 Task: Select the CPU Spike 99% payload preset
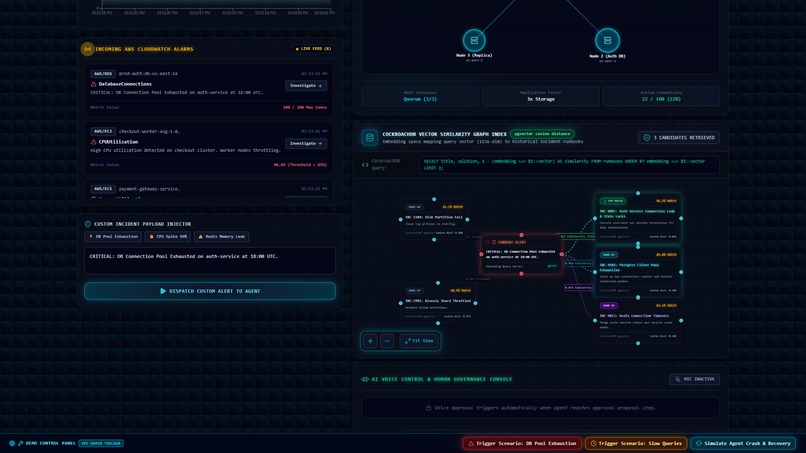point(168,237)
